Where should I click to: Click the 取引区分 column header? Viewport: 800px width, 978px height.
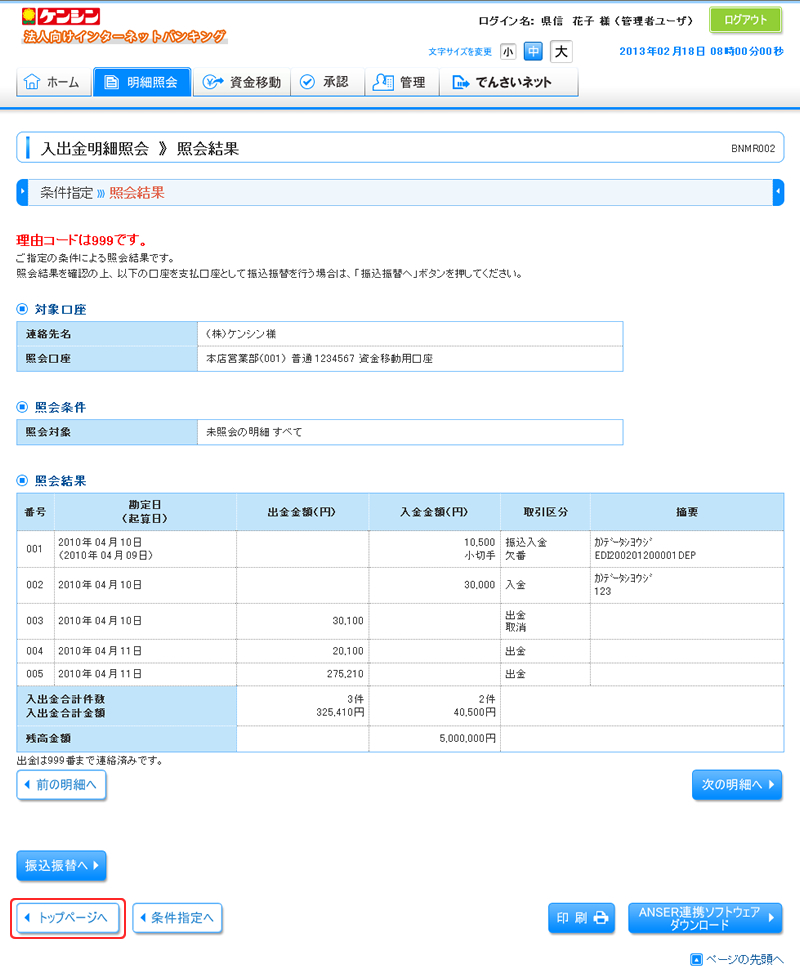[x=546, y=512]
